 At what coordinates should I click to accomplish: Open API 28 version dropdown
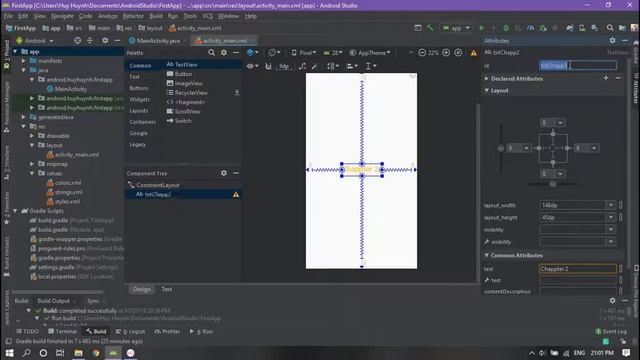pos(333,53)
